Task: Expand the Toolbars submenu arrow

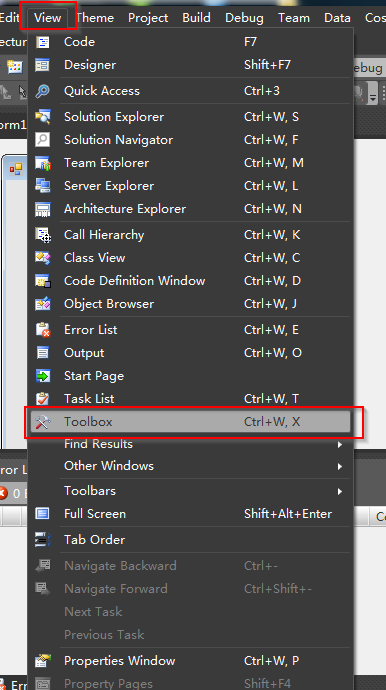Action: click(340, 491)
